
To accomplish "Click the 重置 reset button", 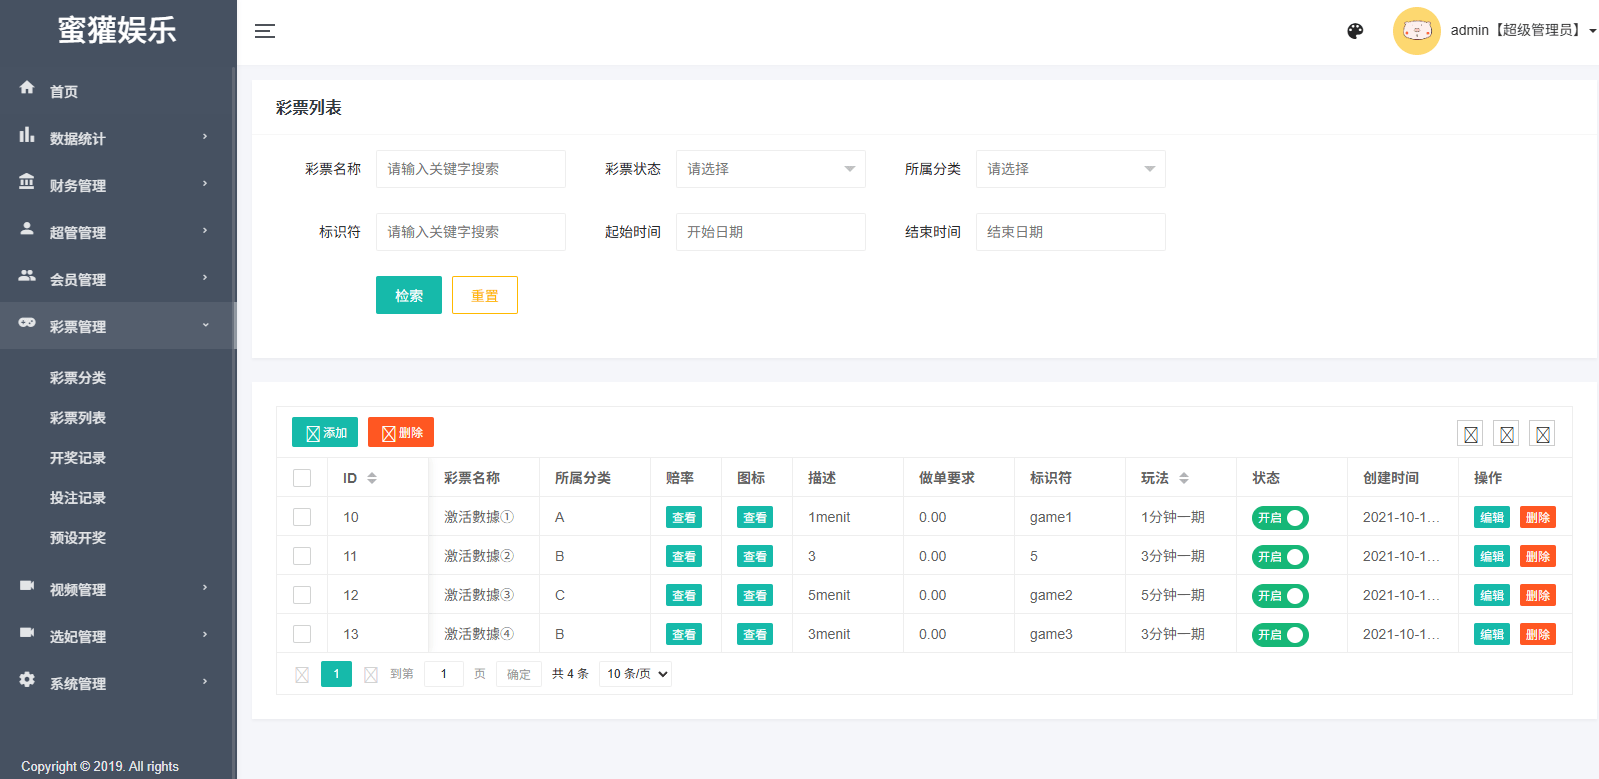I will [484, 295].
